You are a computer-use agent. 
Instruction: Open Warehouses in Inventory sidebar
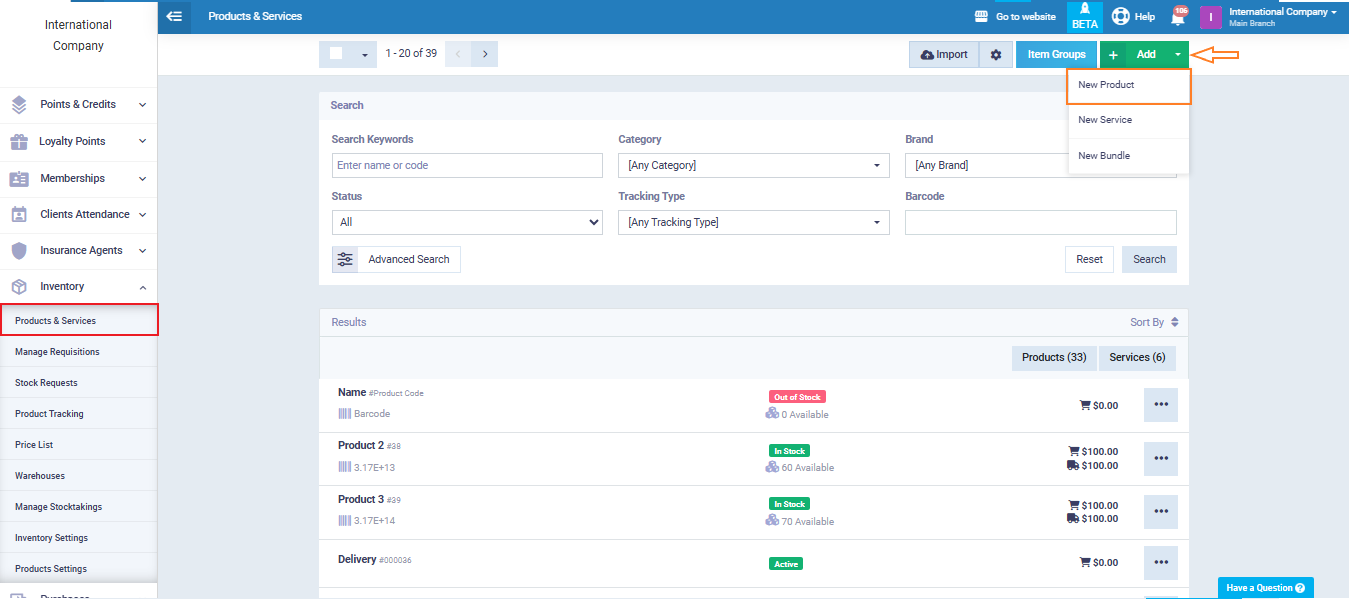click(x=39, y=476)
